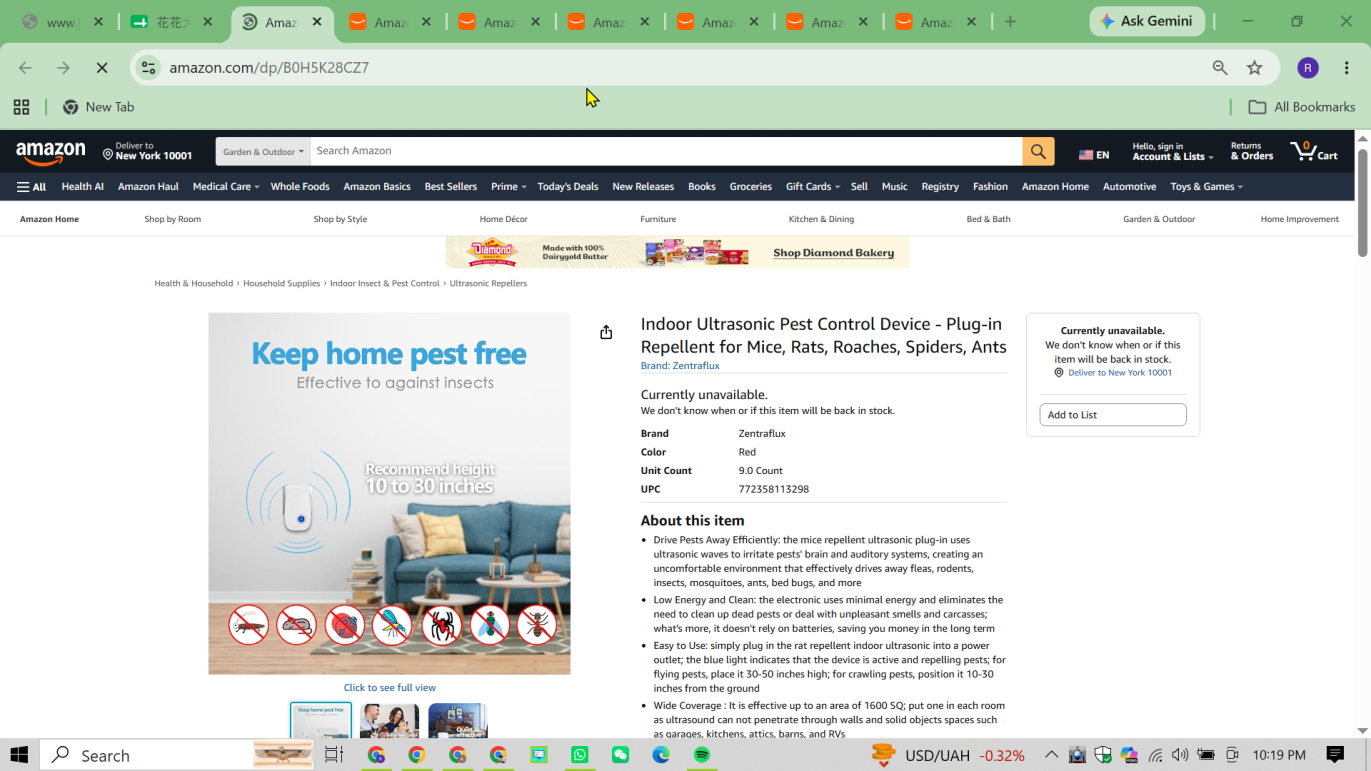Click the share icon beside product image

pos(606,332)
